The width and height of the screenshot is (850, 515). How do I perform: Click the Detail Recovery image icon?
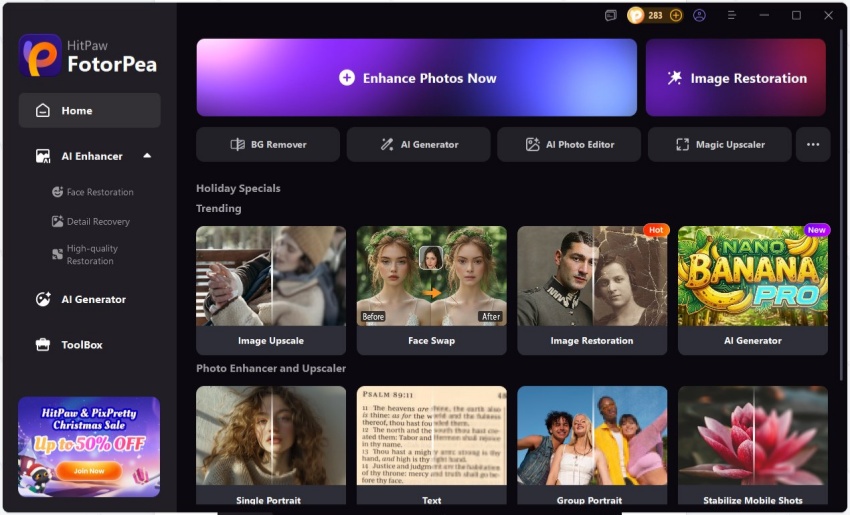pos(57,221)
